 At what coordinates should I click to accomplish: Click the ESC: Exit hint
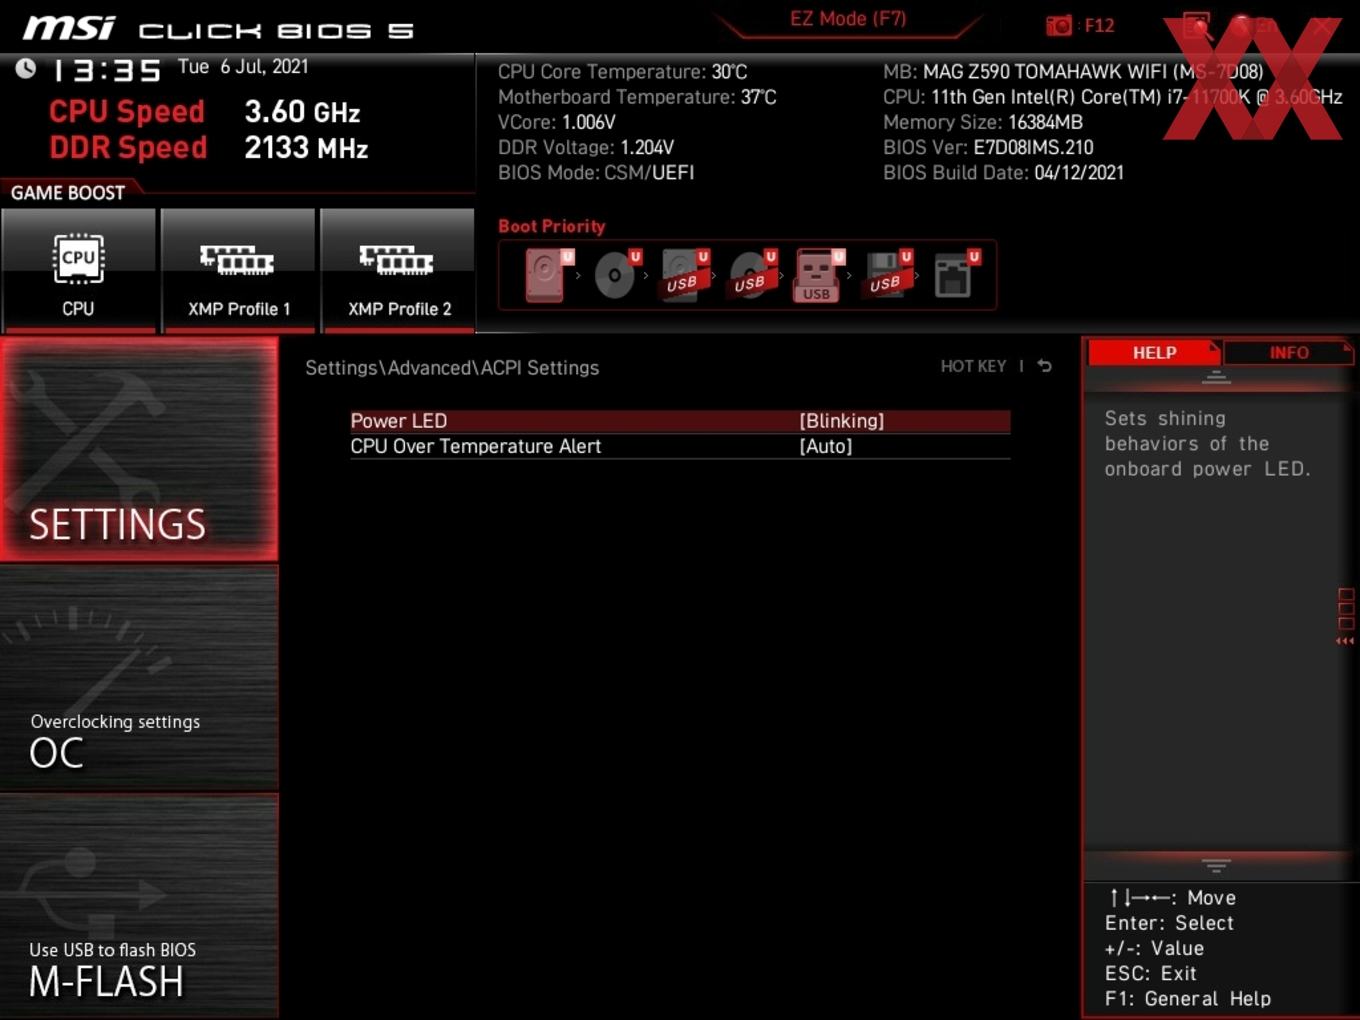click(x=1150, y=973)
